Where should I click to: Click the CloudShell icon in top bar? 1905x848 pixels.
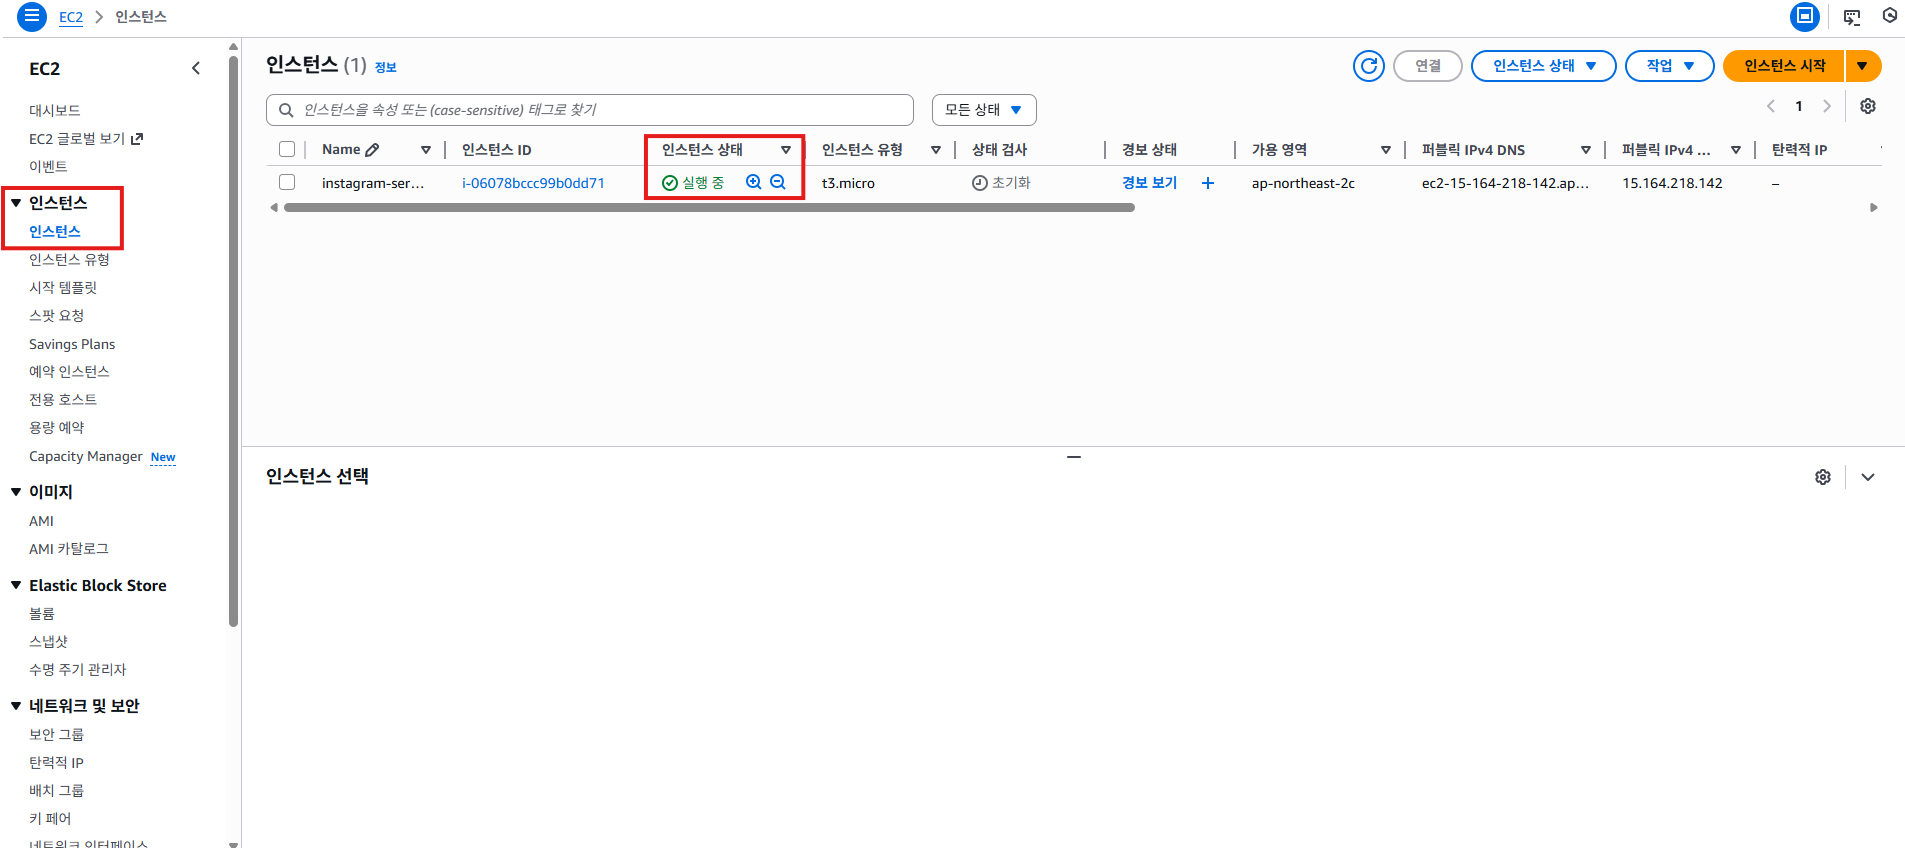[1851, 17]
